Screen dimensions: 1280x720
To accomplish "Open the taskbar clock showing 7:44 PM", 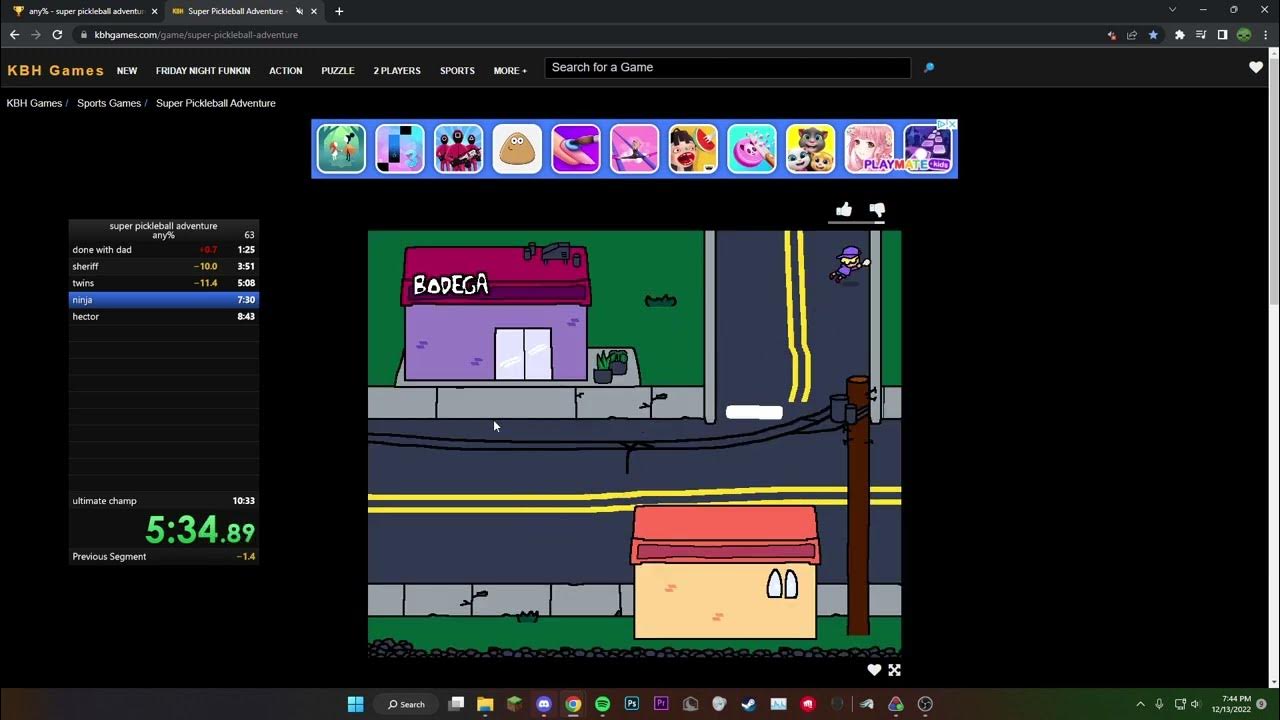I will click(1232, 704).
